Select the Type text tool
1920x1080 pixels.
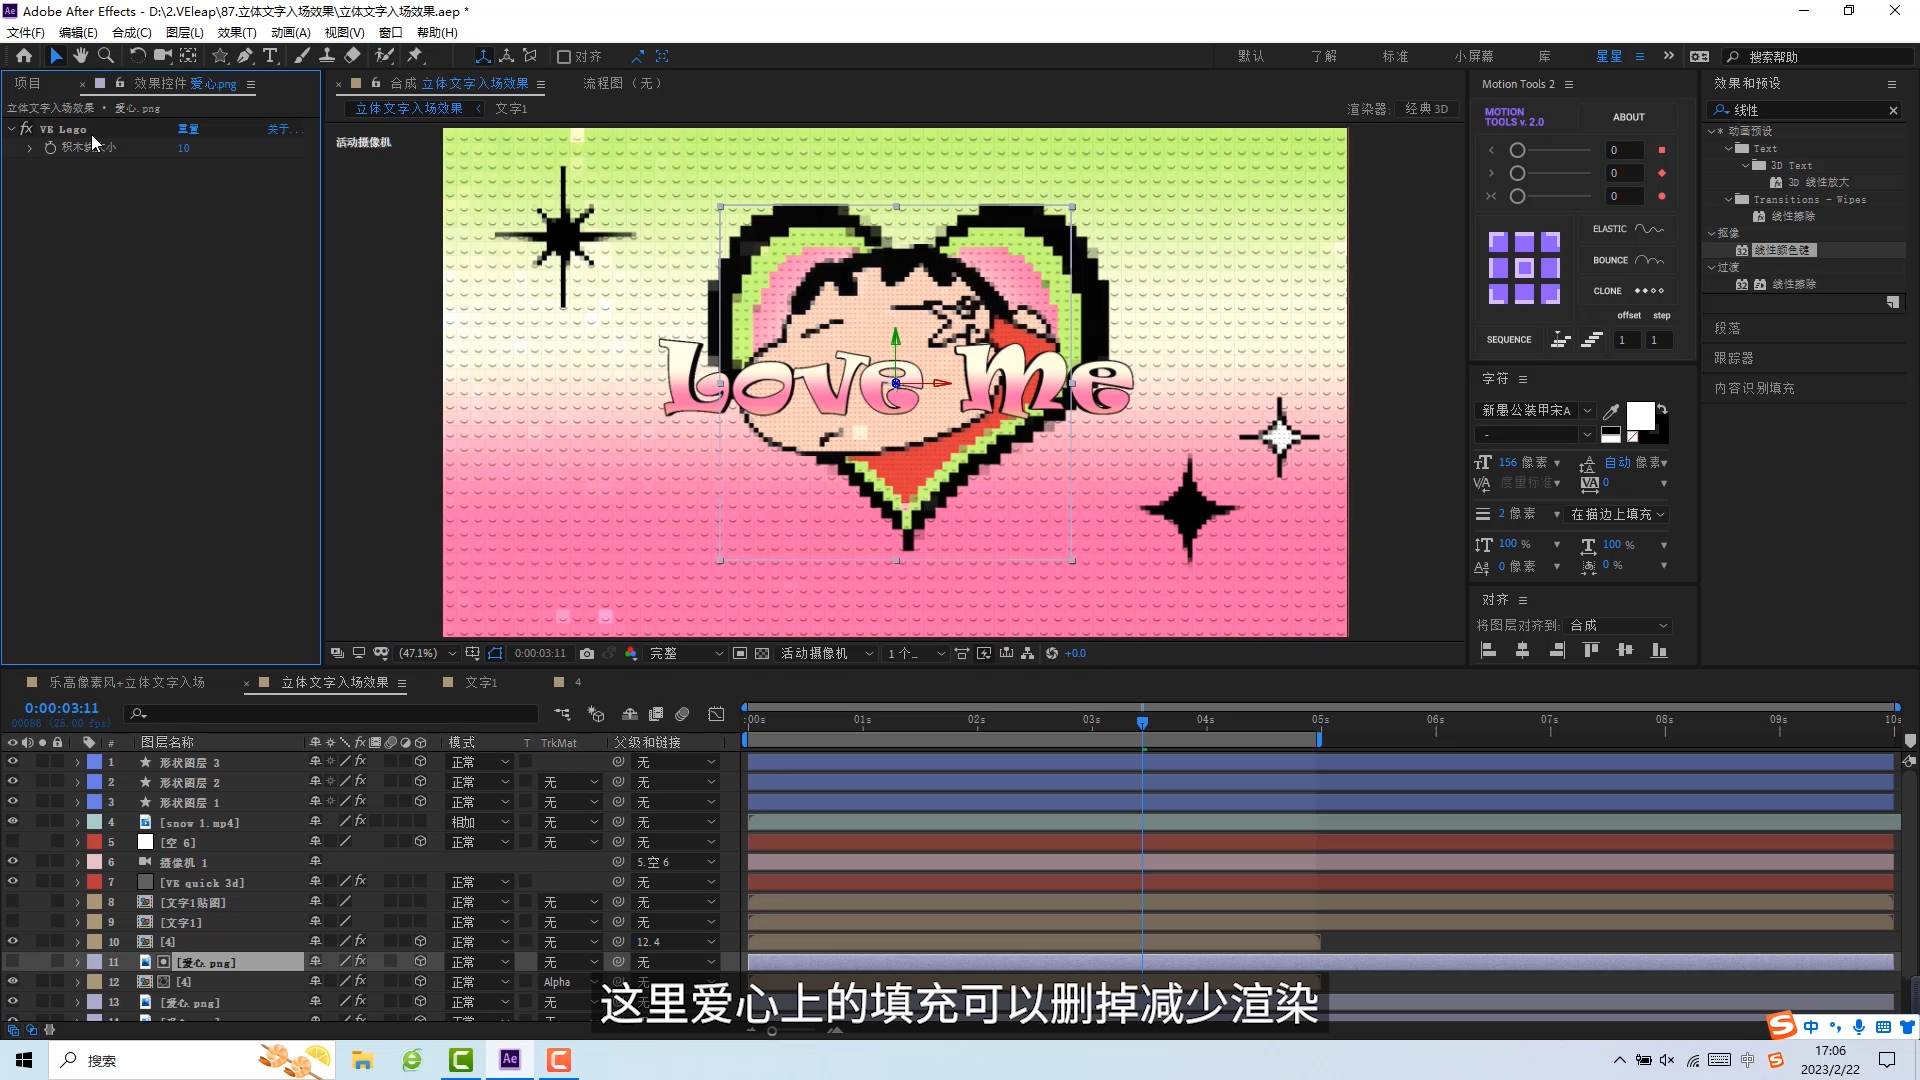270,56
